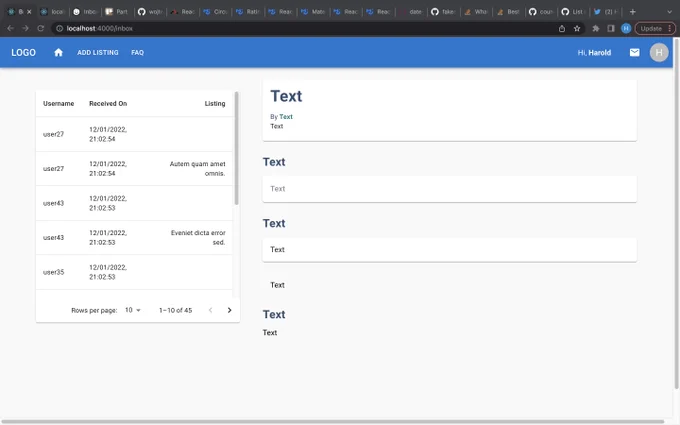Share this page icon in address bar
The width and height of the screenshot is (680, 425).
(x=562, y=28)
